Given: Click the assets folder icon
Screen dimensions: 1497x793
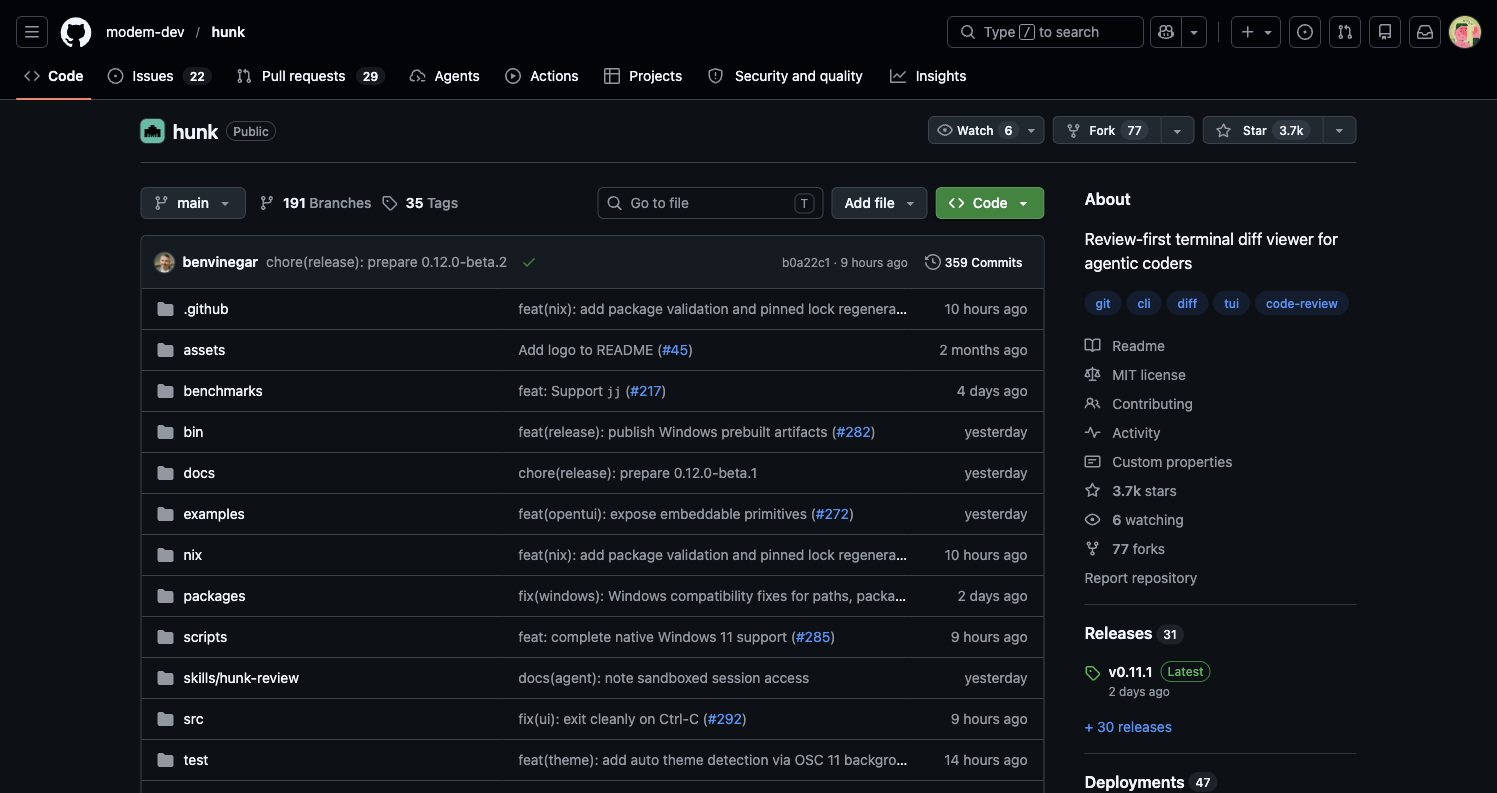Looking at the screenshot, I should pyautogui.click(x=165, y=350).
